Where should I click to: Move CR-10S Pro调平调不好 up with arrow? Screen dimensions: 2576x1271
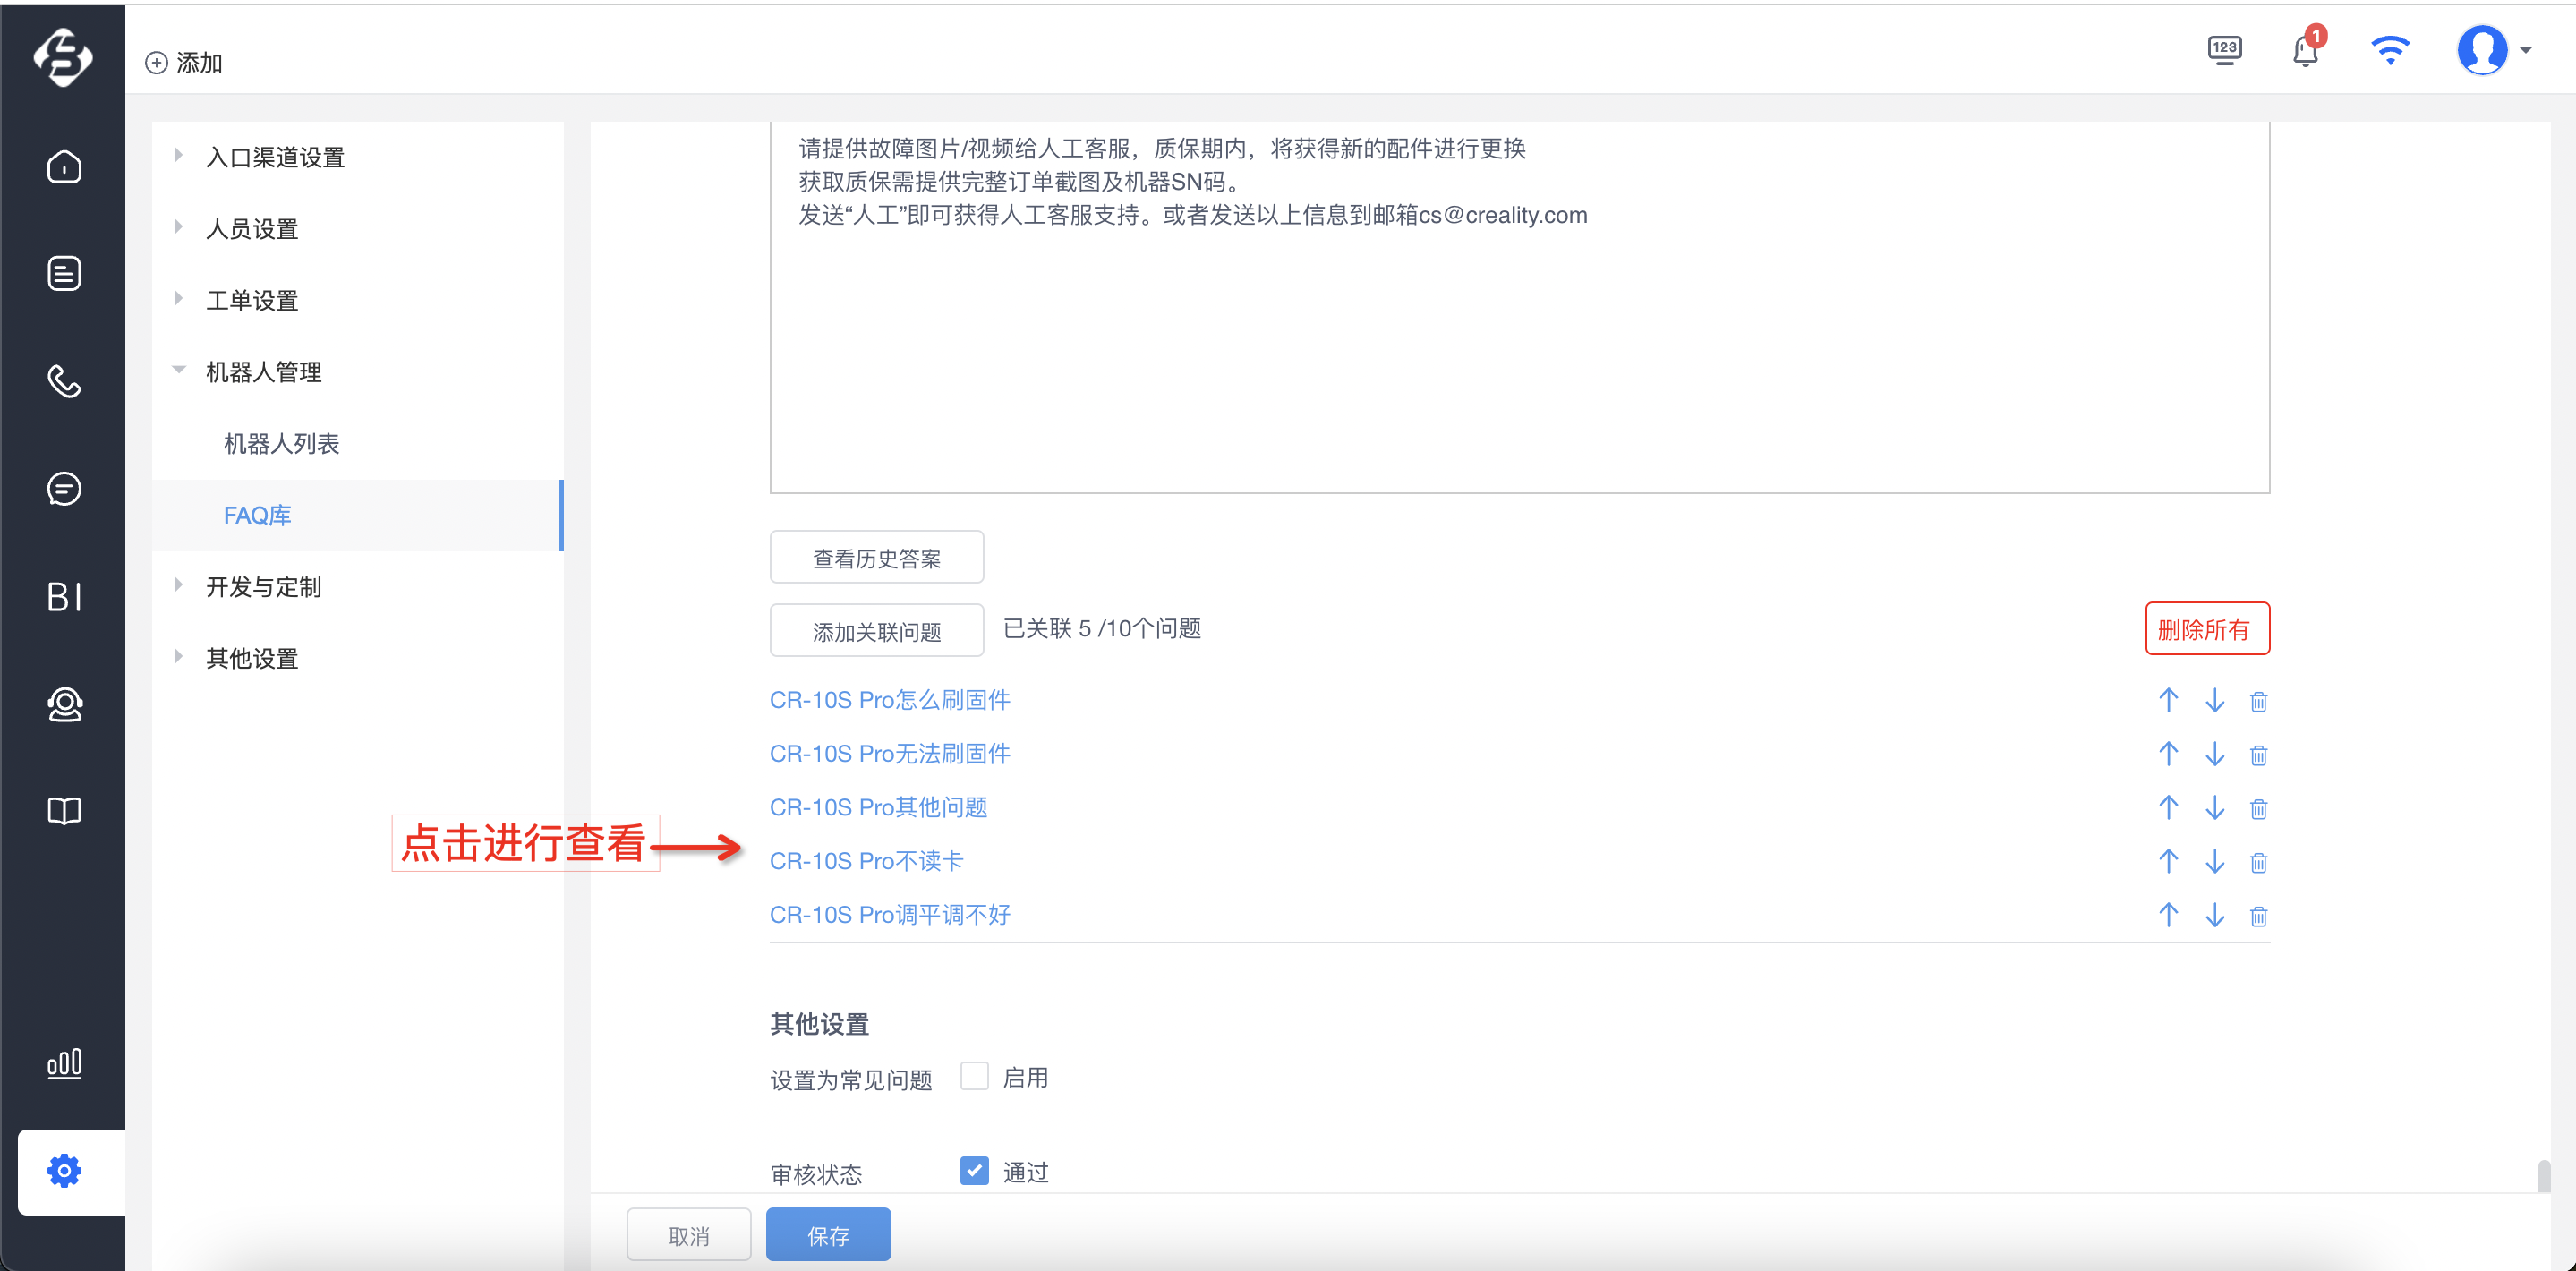[2168, 915]
